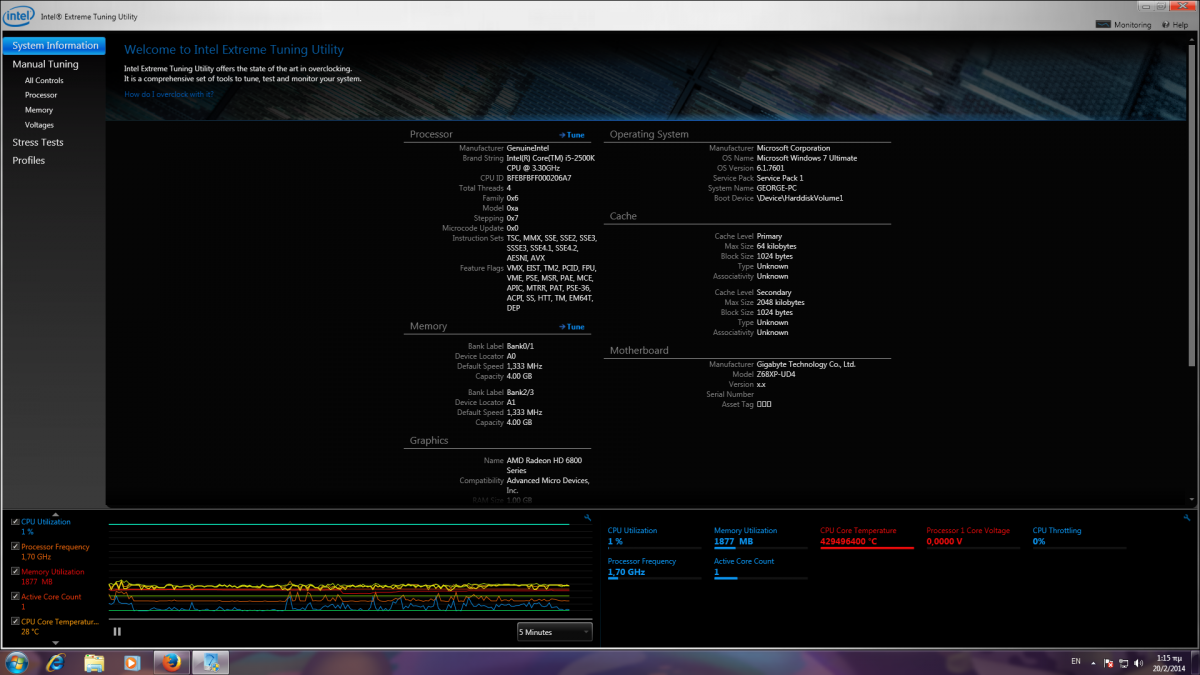This screenshot has width=1200, height=675.
Task: Open the Stress Tests section
Action: tap(38, 142)
